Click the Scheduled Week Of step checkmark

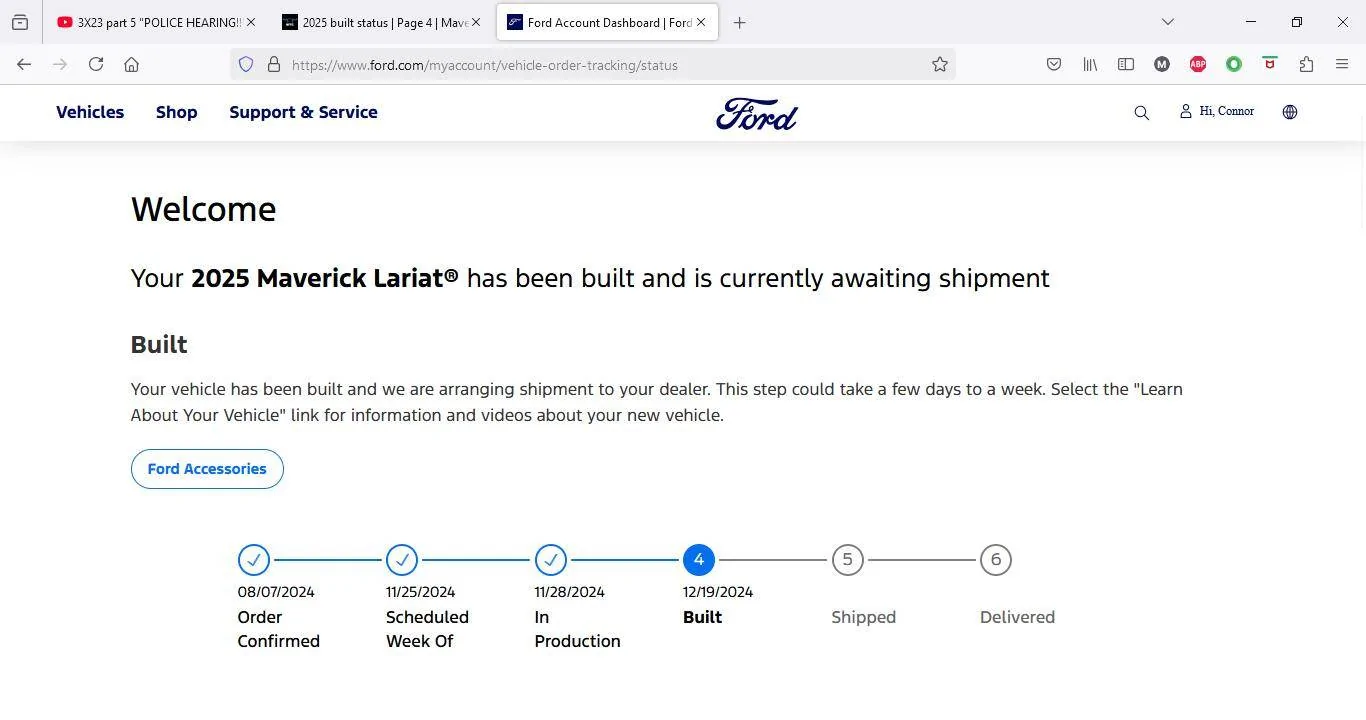[402, 560]
